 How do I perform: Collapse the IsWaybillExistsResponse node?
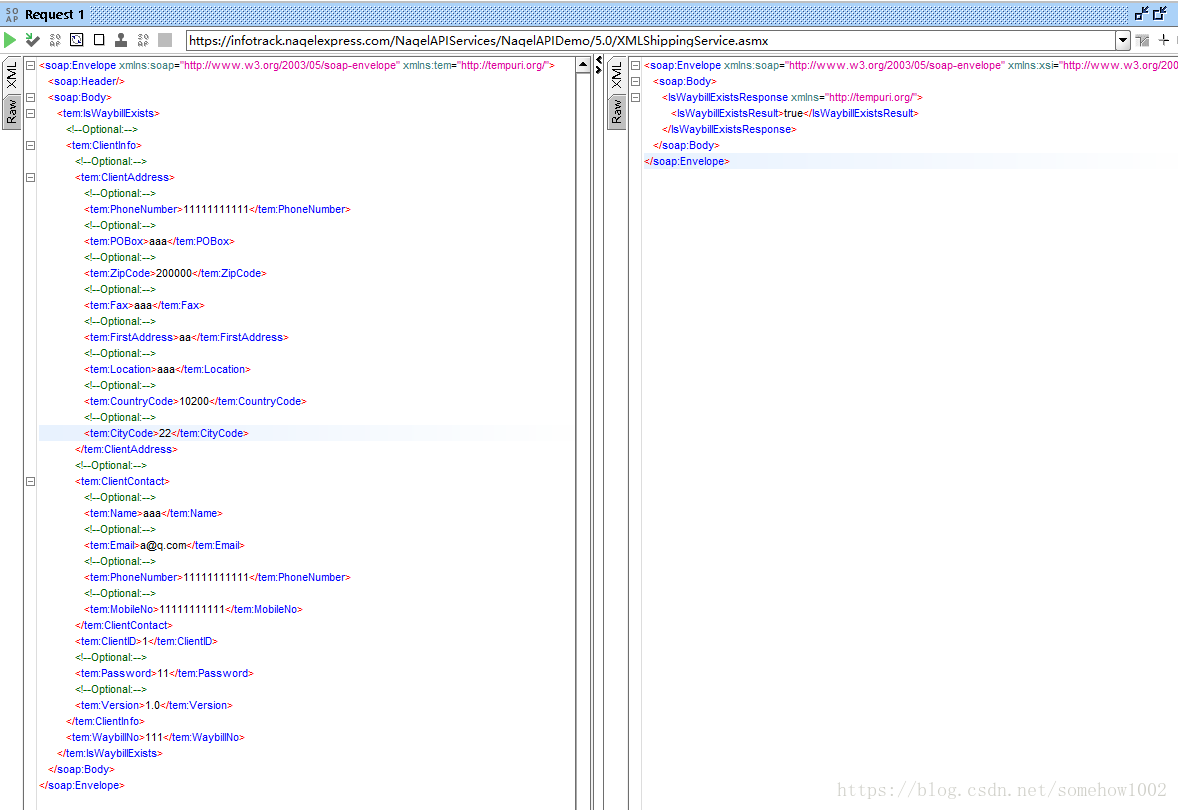coord(635,97)
